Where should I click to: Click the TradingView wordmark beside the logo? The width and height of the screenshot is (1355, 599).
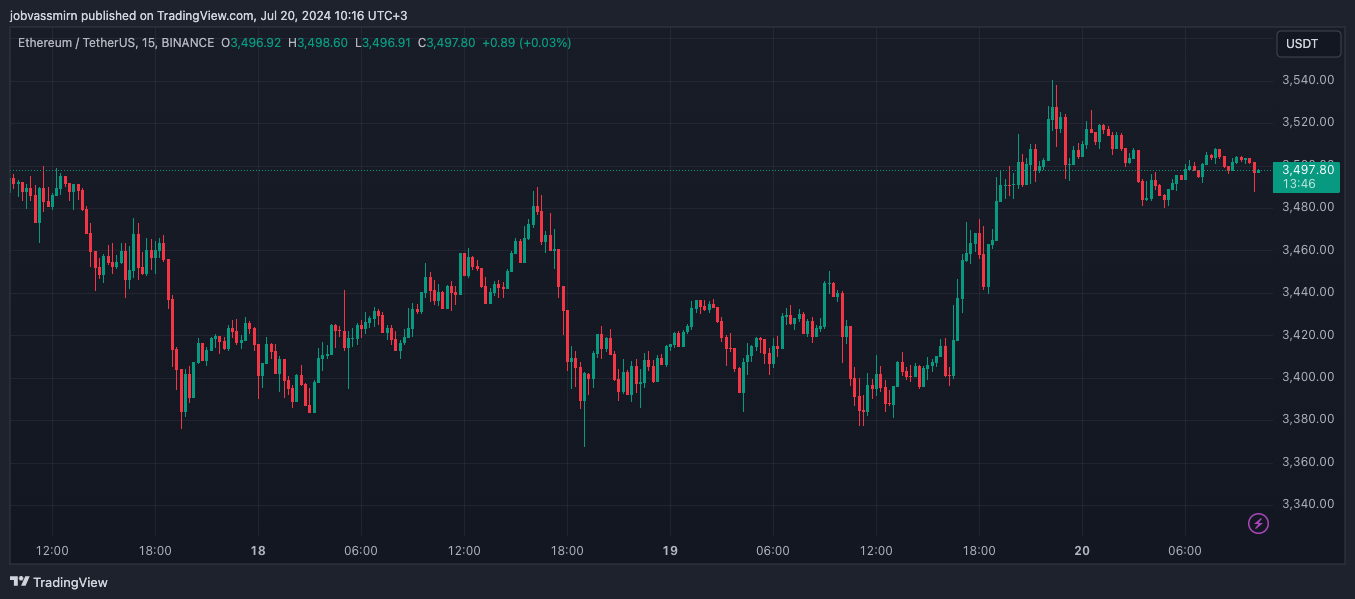70,582
